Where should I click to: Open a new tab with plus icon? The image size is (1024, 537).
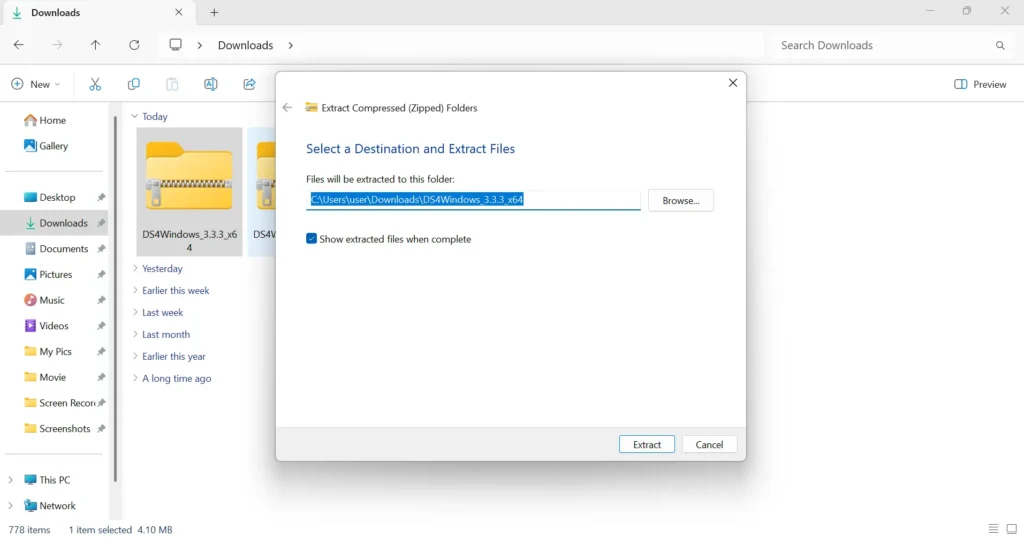pos(214,13)
